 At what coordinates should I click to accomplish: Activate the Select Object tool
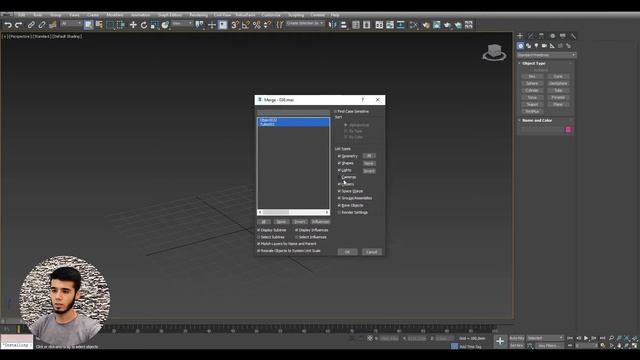click(88, 25)
